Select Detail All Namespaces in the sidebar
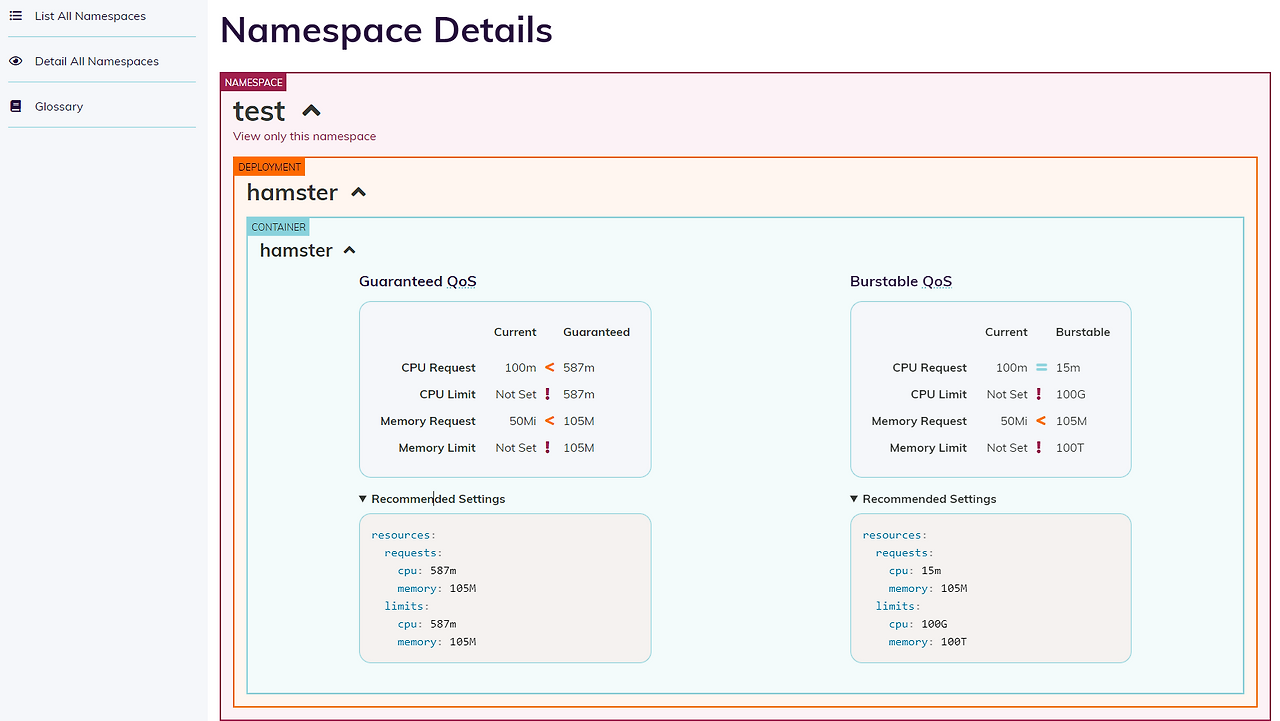This screenshot has width=1280, height=721. point(97,61)
